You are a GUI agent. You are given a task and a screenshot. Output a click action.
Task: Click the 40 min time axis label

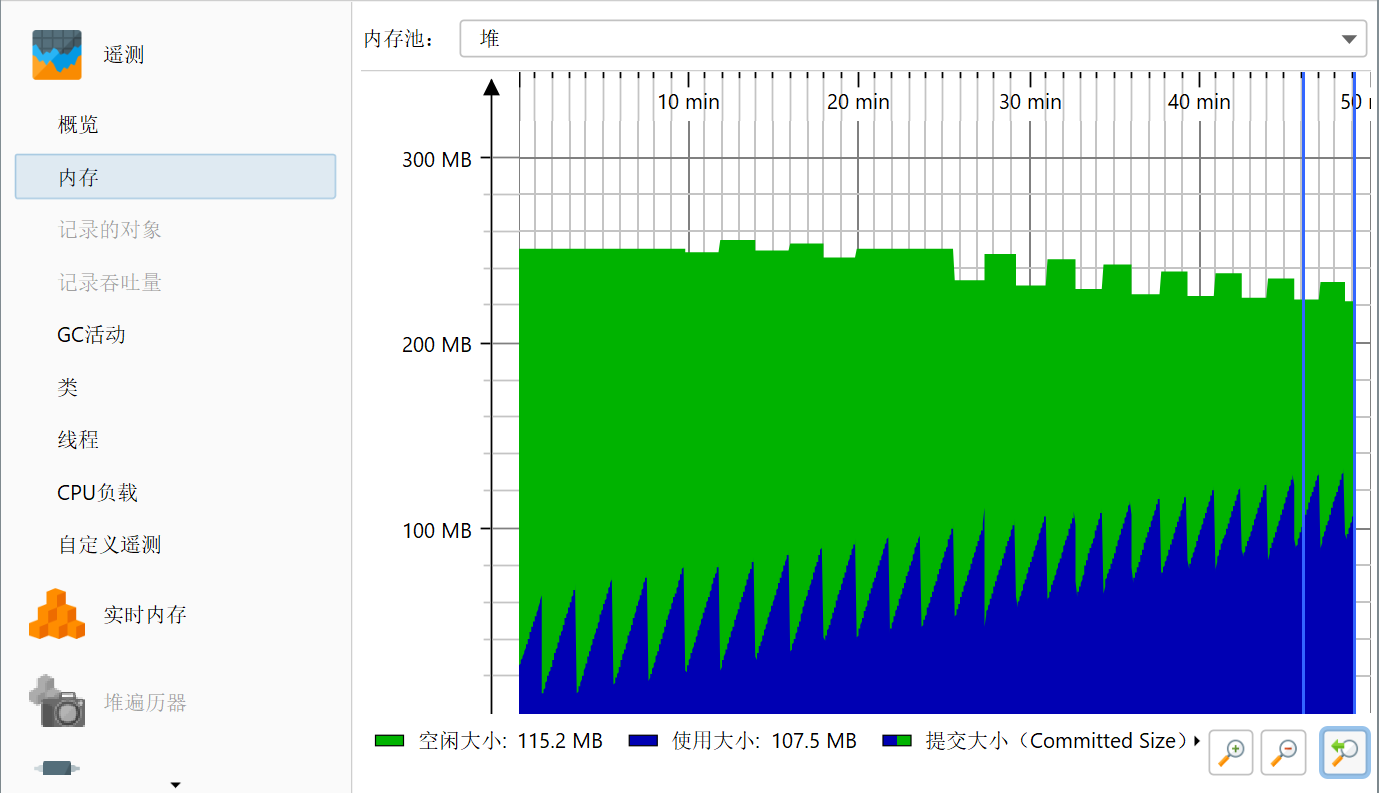[1199, 101]
